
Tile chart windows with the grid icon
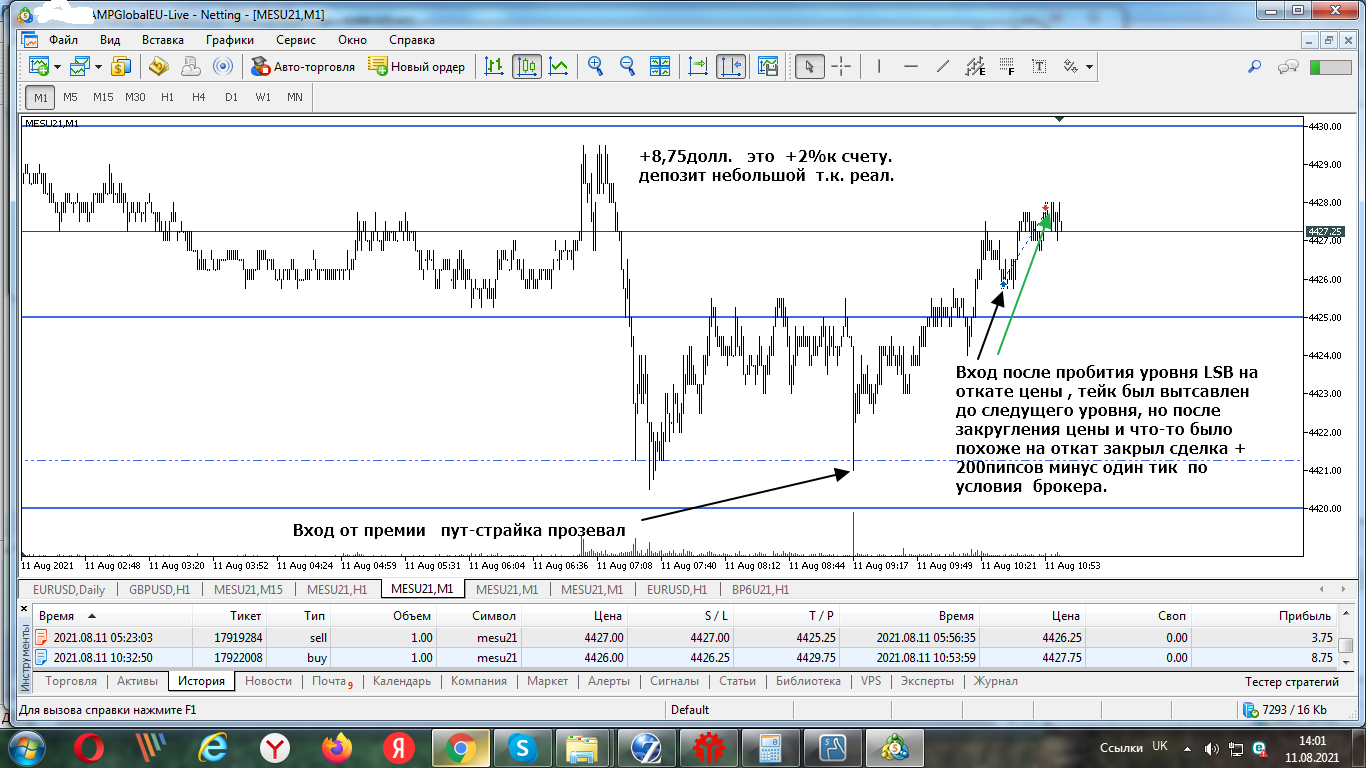[x=660, y=67]
